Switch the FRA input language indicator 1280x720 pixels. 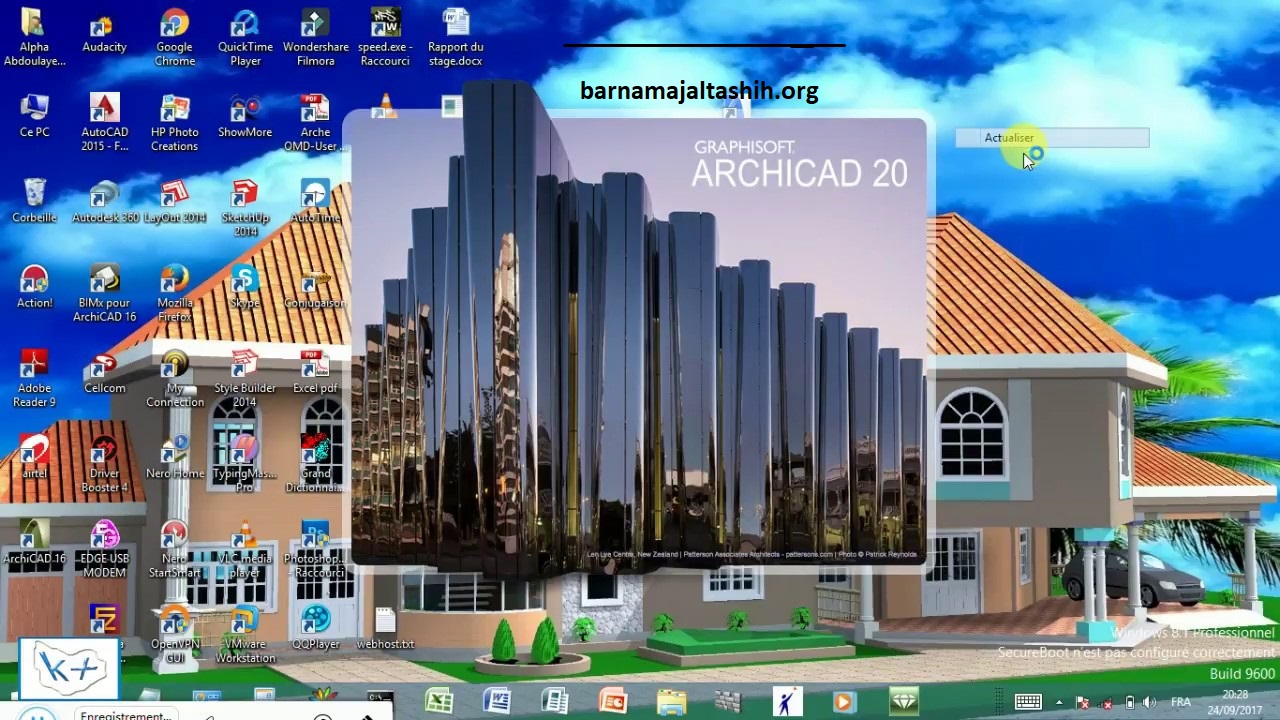pos(1181,702)
